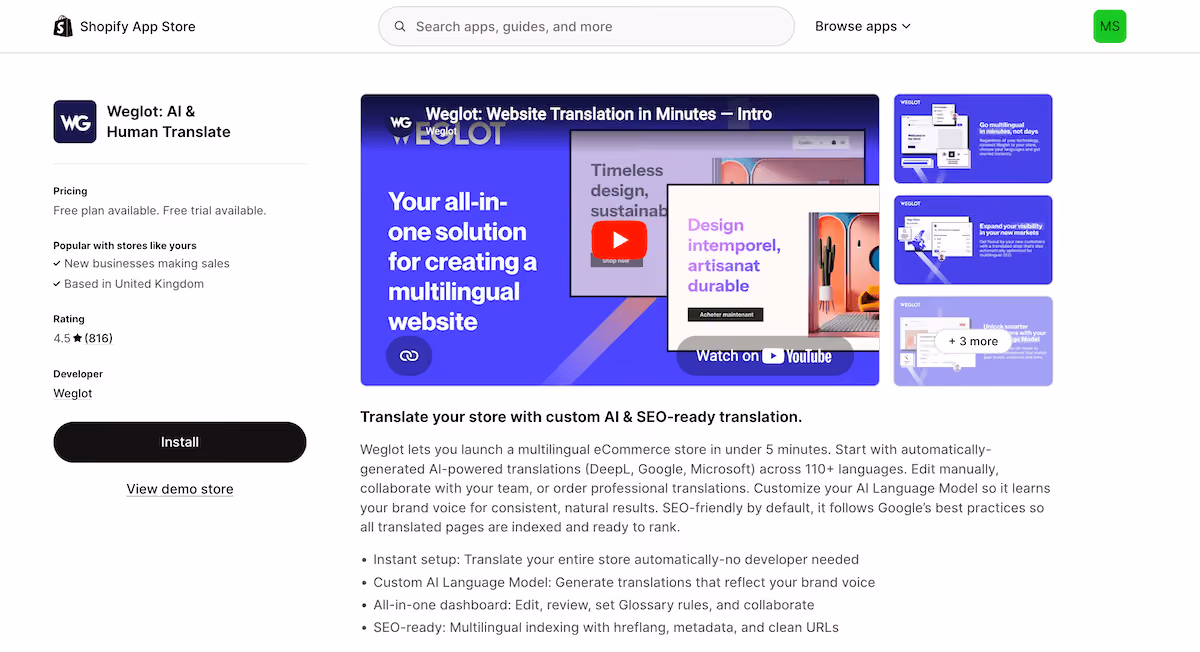Click the Shopify bag logo icon

pyautogui.click(x=63, y=26)
